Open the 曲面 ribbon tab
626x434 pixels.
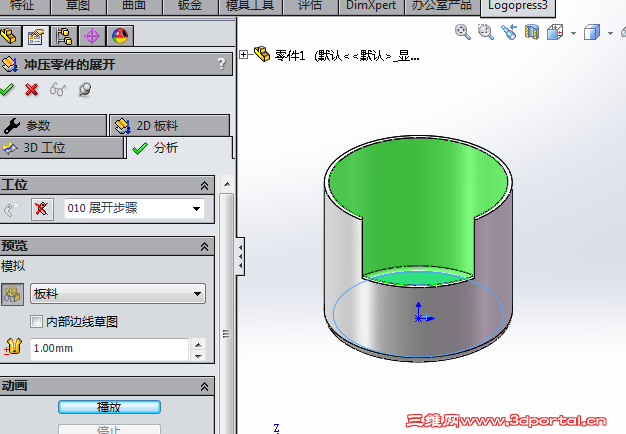pos(134,6)
